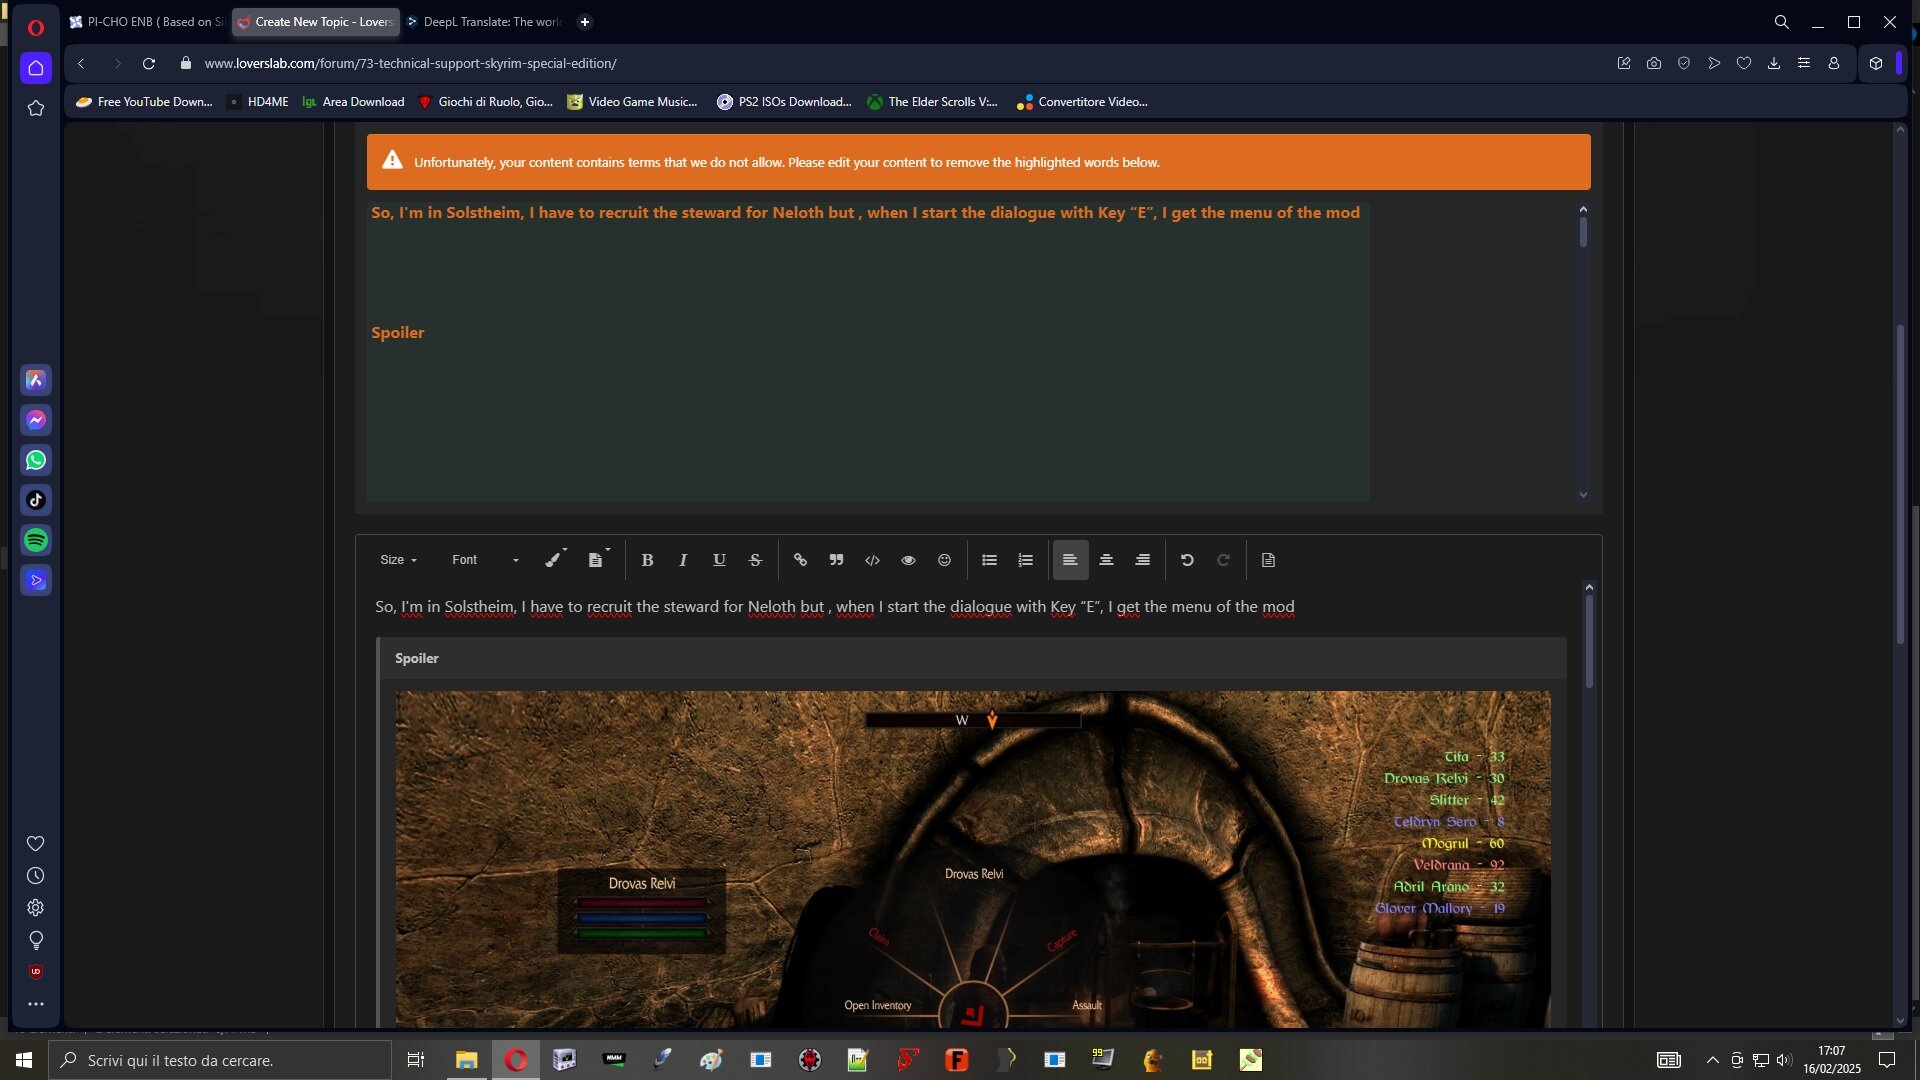Insert a quote block in the editor
Image resolution: width=1920 pixels, height=1080 pixels.
(836, 560)
